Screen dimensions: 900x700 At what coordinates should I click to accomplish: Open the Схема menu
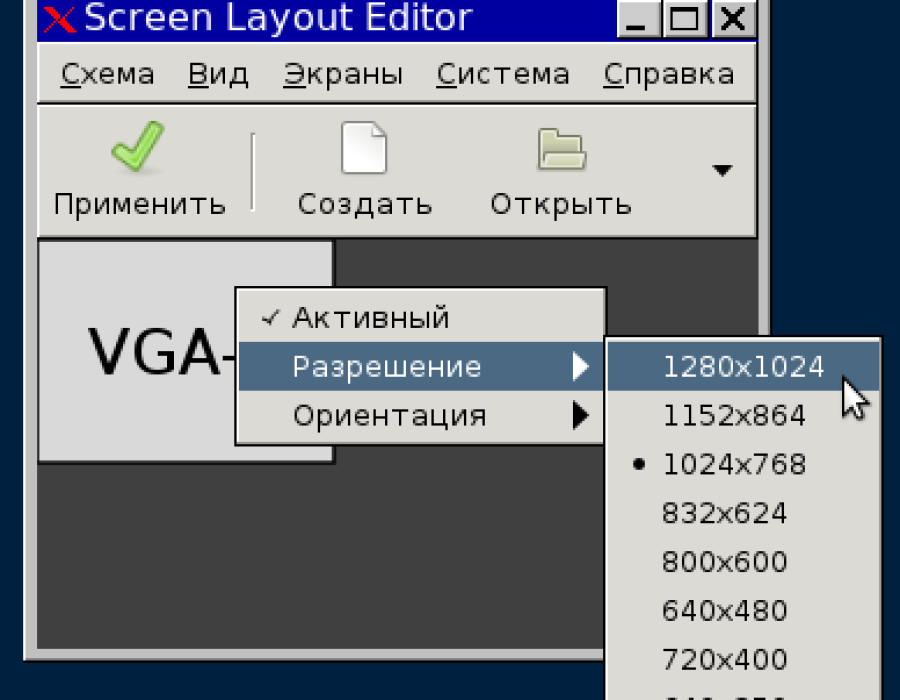[x=107, y=75]
